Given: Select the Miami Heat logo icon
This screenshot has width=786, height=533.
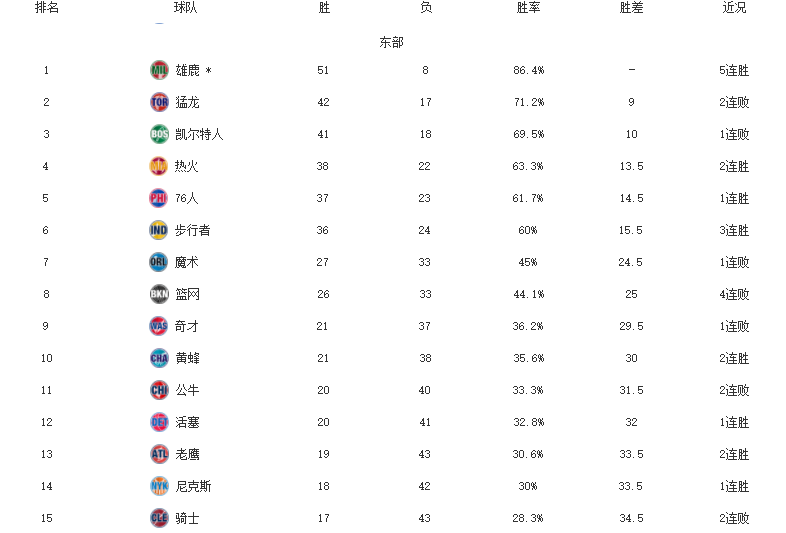Looking at the screenshot, I should coord(159,166).
